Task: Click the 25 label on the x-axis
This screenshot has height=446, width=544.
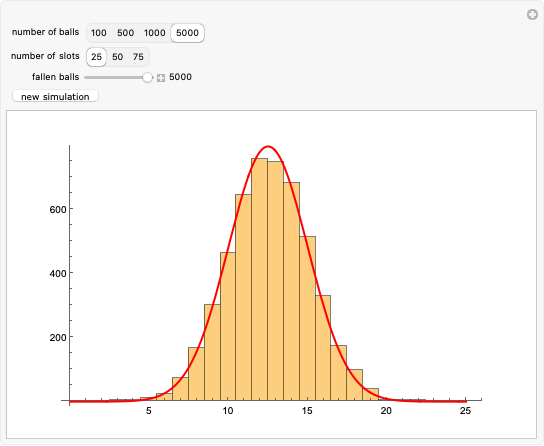Action: [465, 411]
